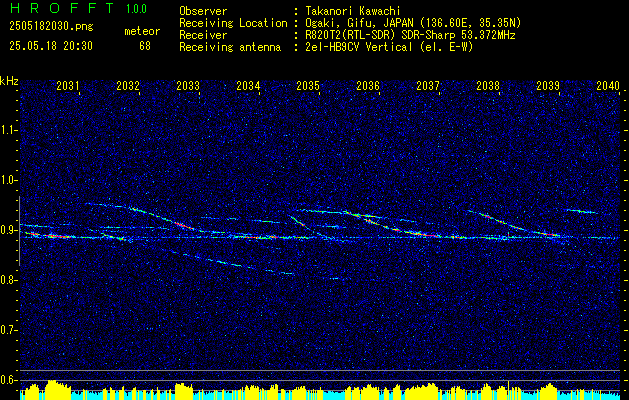This screenshot has width=629, height=400.
Task: Click the Receiving Location label
Action: click(233, 23)
